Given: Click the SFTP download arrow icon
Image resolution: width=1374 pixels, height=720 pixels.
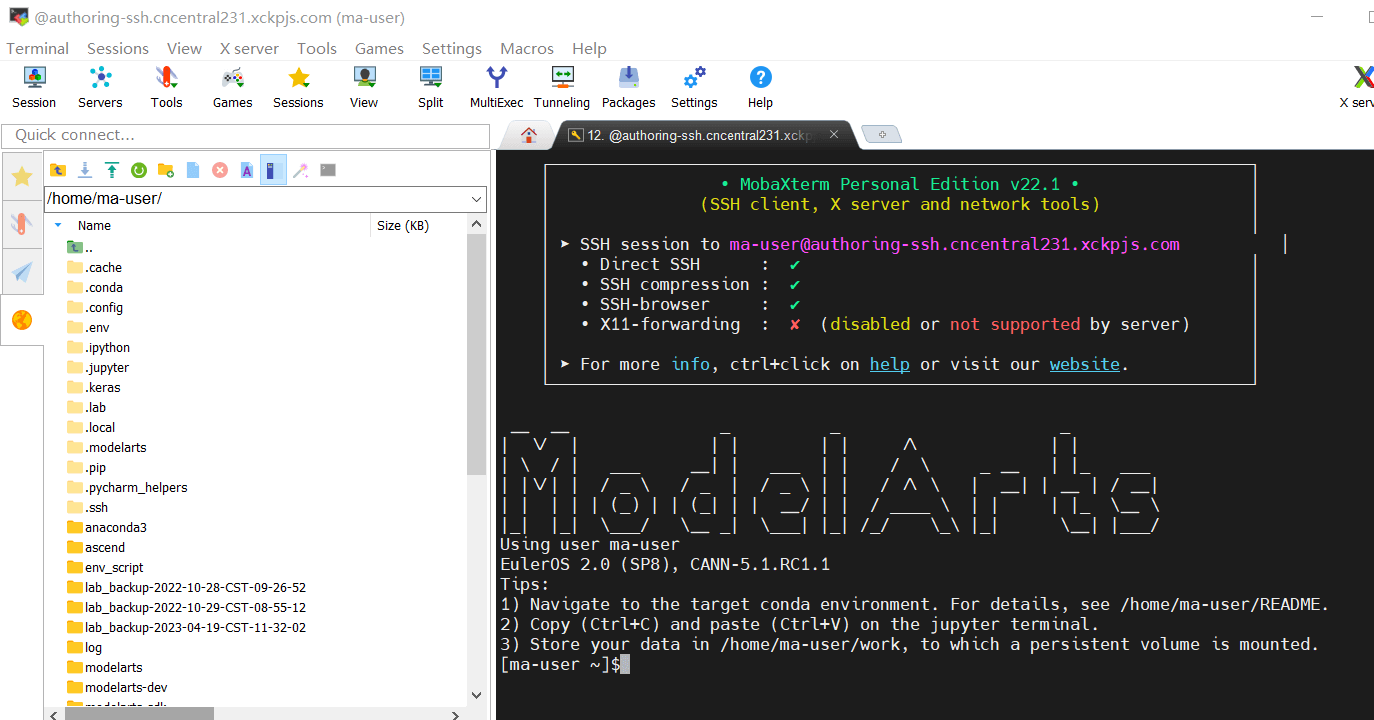Looking at the screenshot, I should click(x=85, y=170).
